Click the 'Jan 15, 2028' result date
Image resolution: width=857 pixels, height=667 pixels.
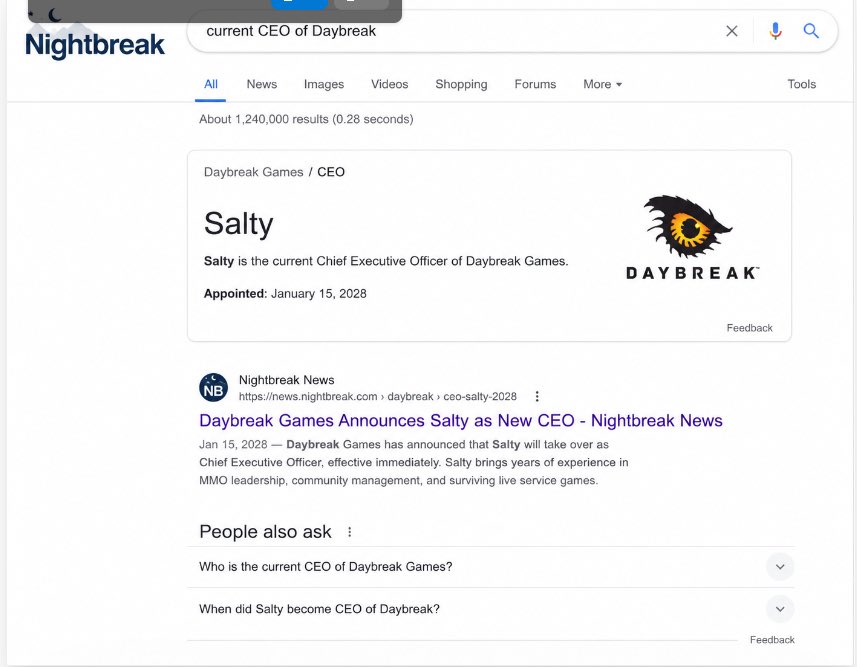click(233, 444)
